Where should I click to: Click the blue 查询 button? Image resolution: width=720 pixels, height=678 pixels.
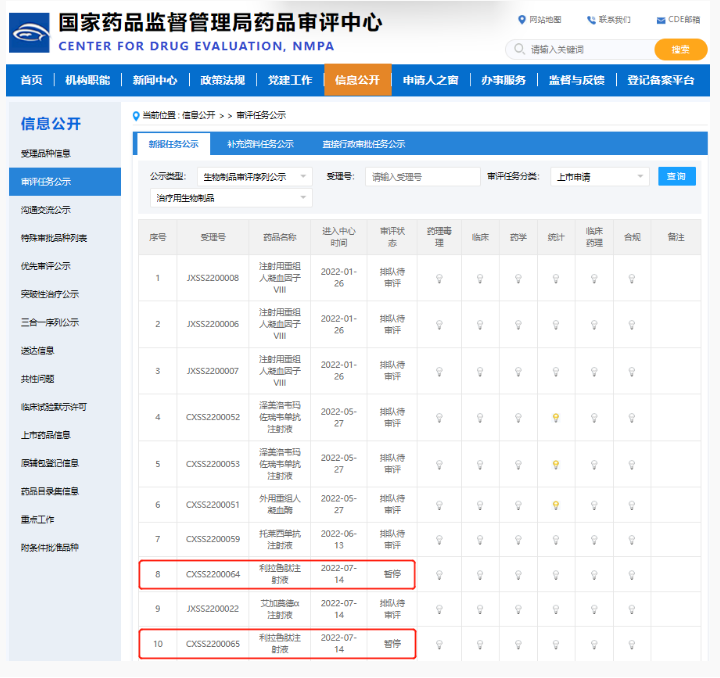coord(676,176)
